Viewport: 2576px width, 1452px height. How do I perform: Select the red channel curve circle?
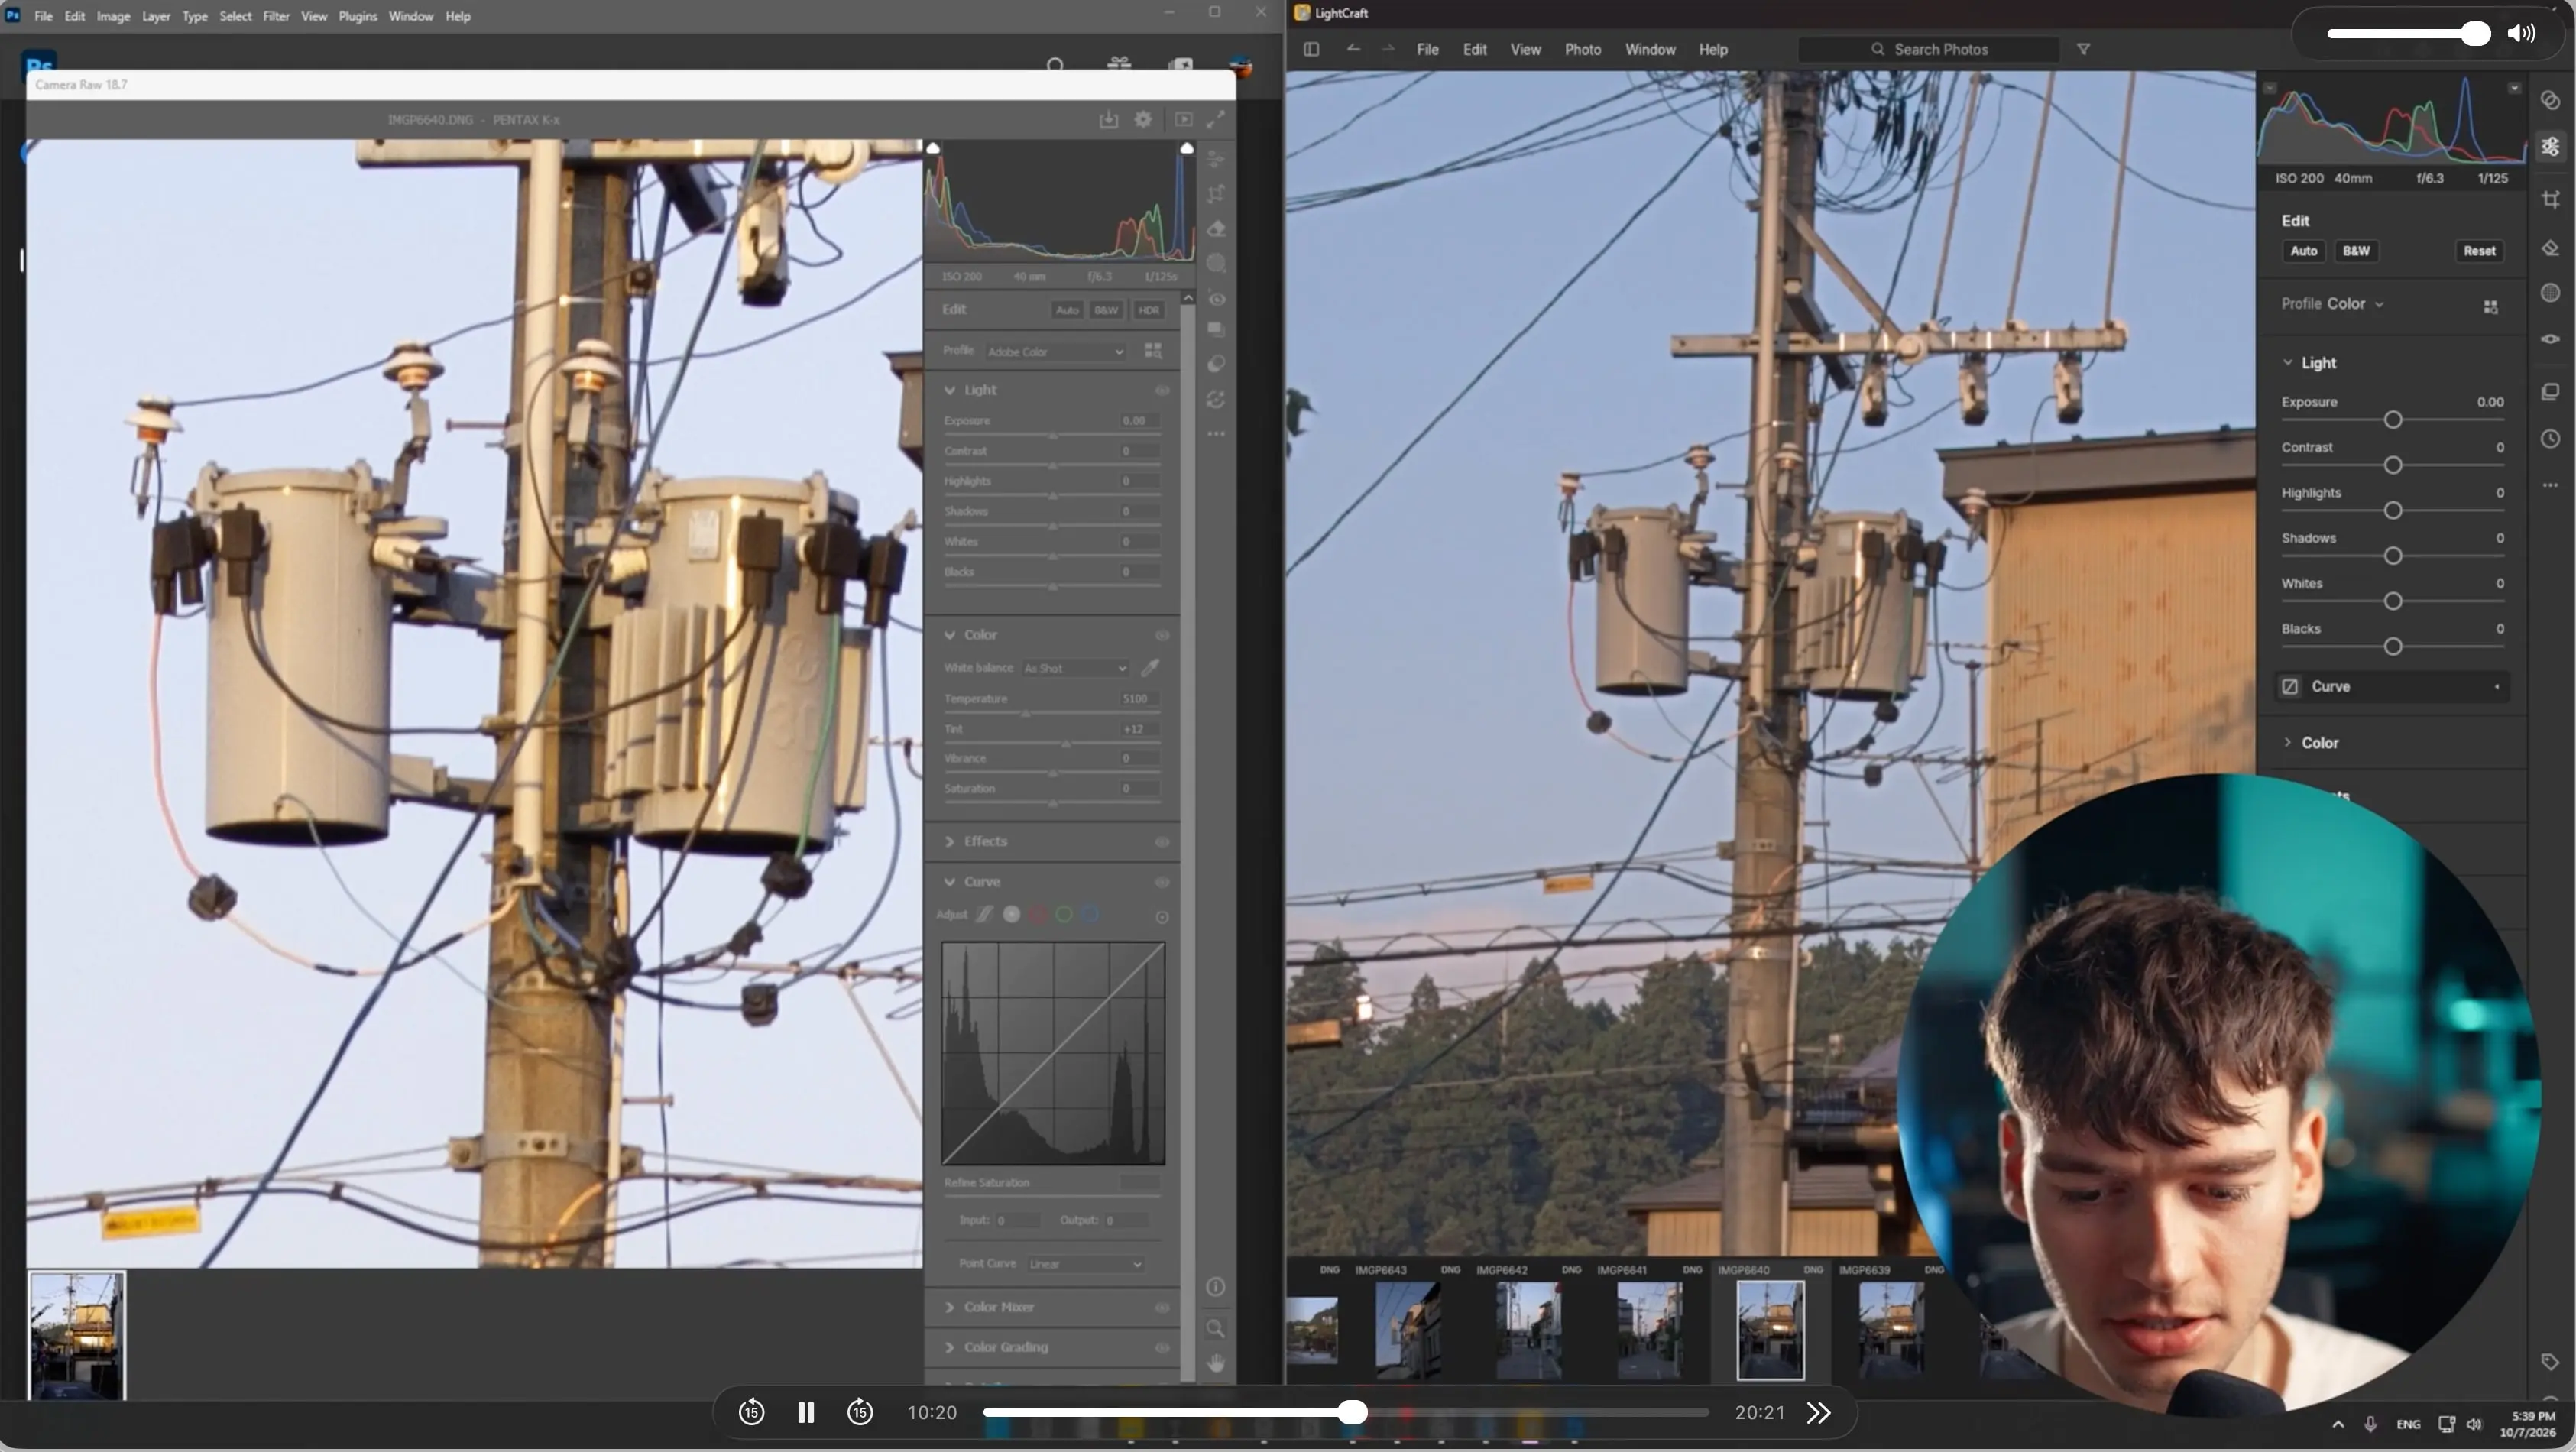click(x=1038, y=914)
